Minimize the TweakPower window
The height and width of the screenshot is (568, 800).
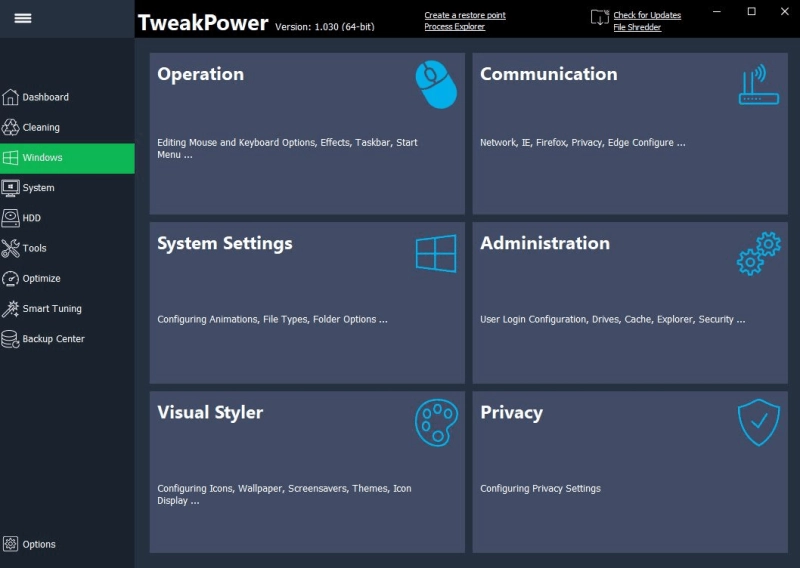coord(717,11)
